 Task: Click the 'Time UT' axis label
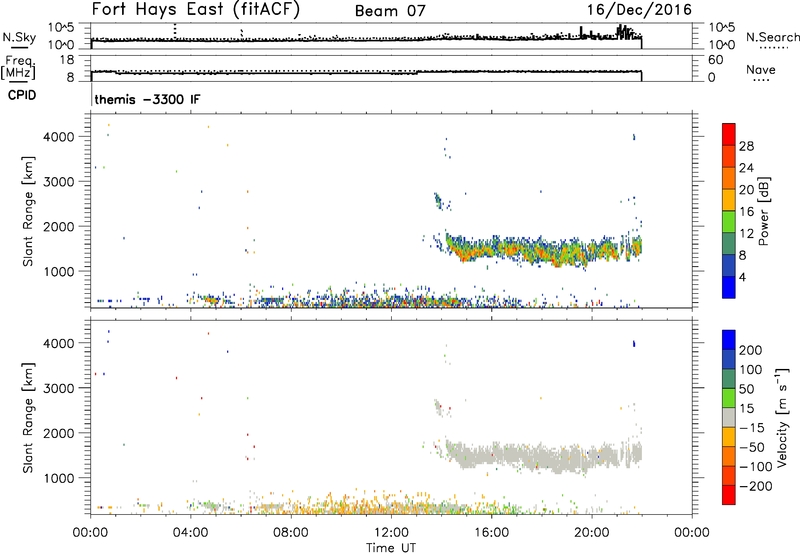click(x=391, y=548)
